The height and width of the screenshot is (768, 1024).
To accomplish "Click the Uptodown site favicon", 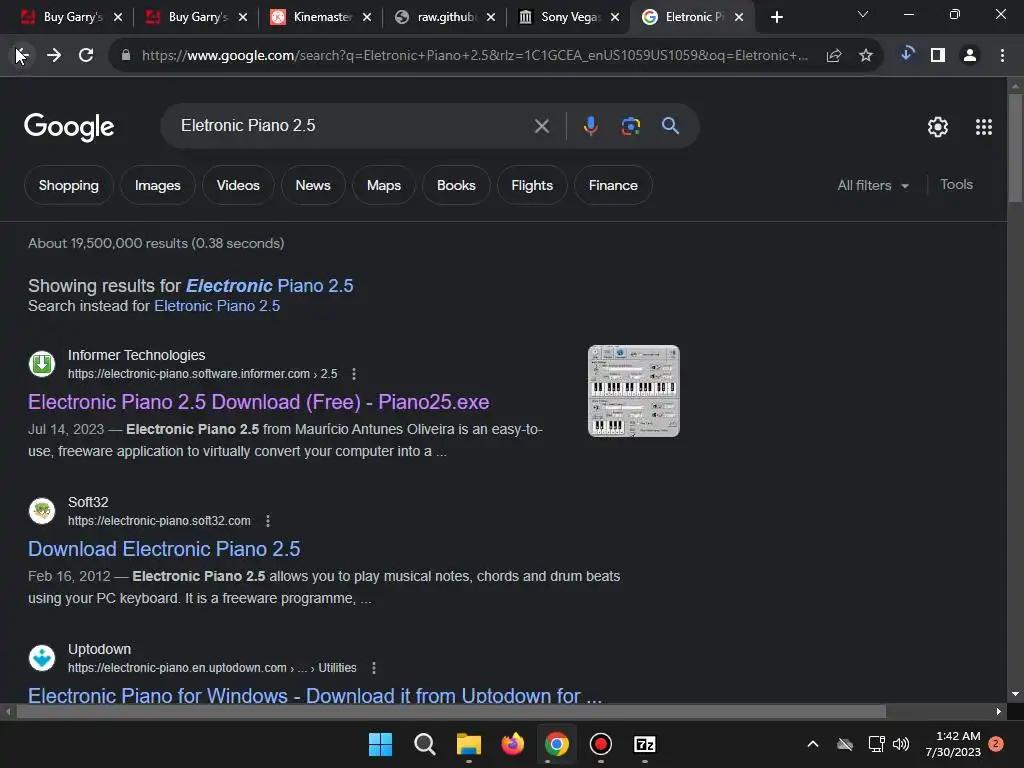I will 42,658.
